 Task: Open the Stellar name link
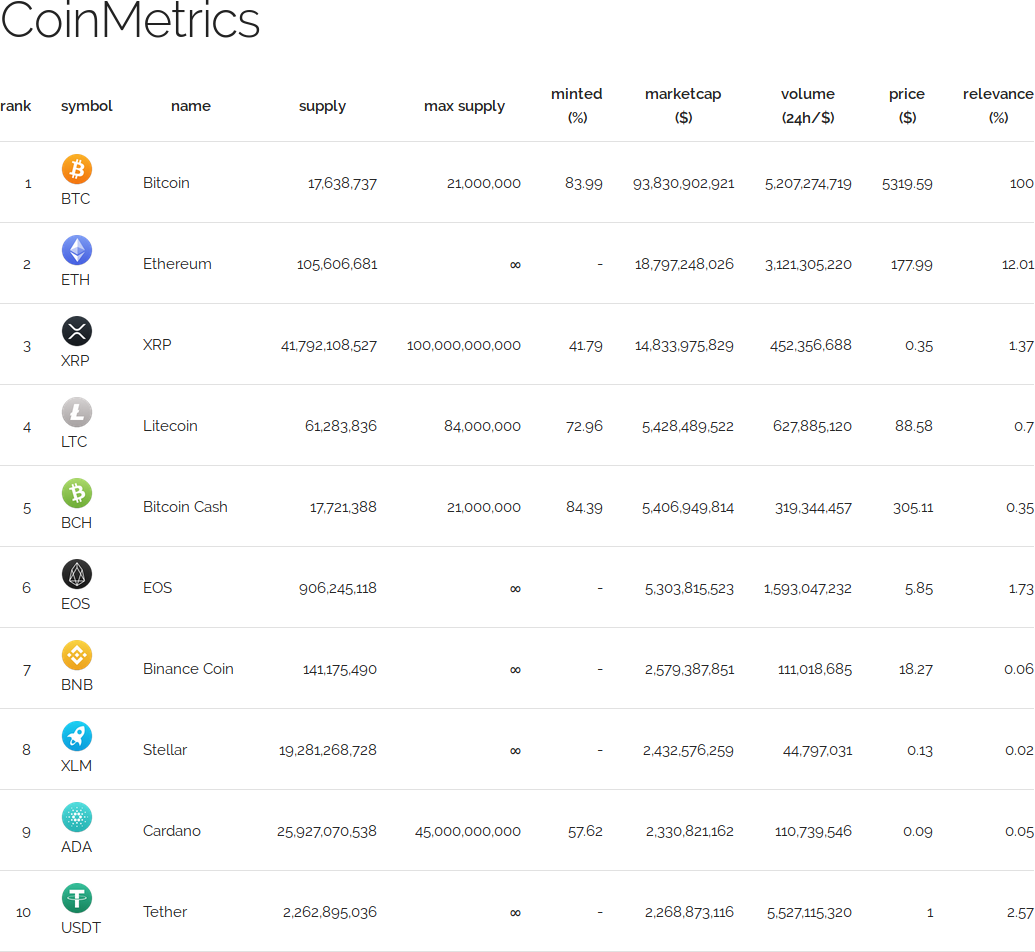coord(165,750)
